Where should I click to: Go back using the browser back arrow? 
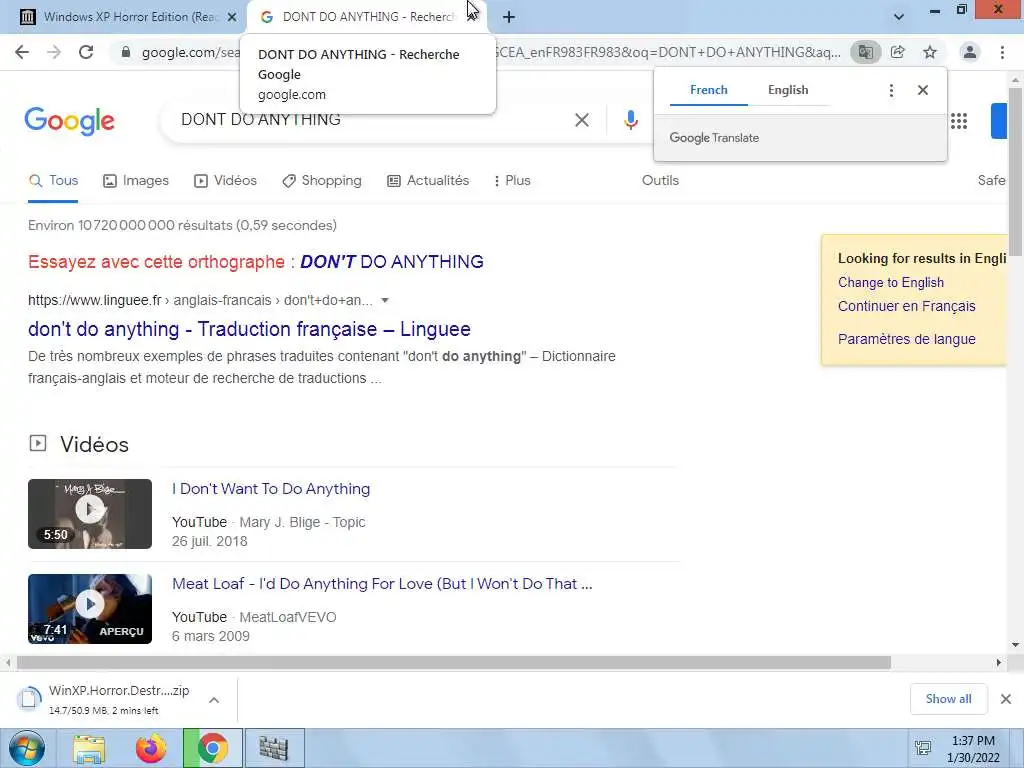22,52
